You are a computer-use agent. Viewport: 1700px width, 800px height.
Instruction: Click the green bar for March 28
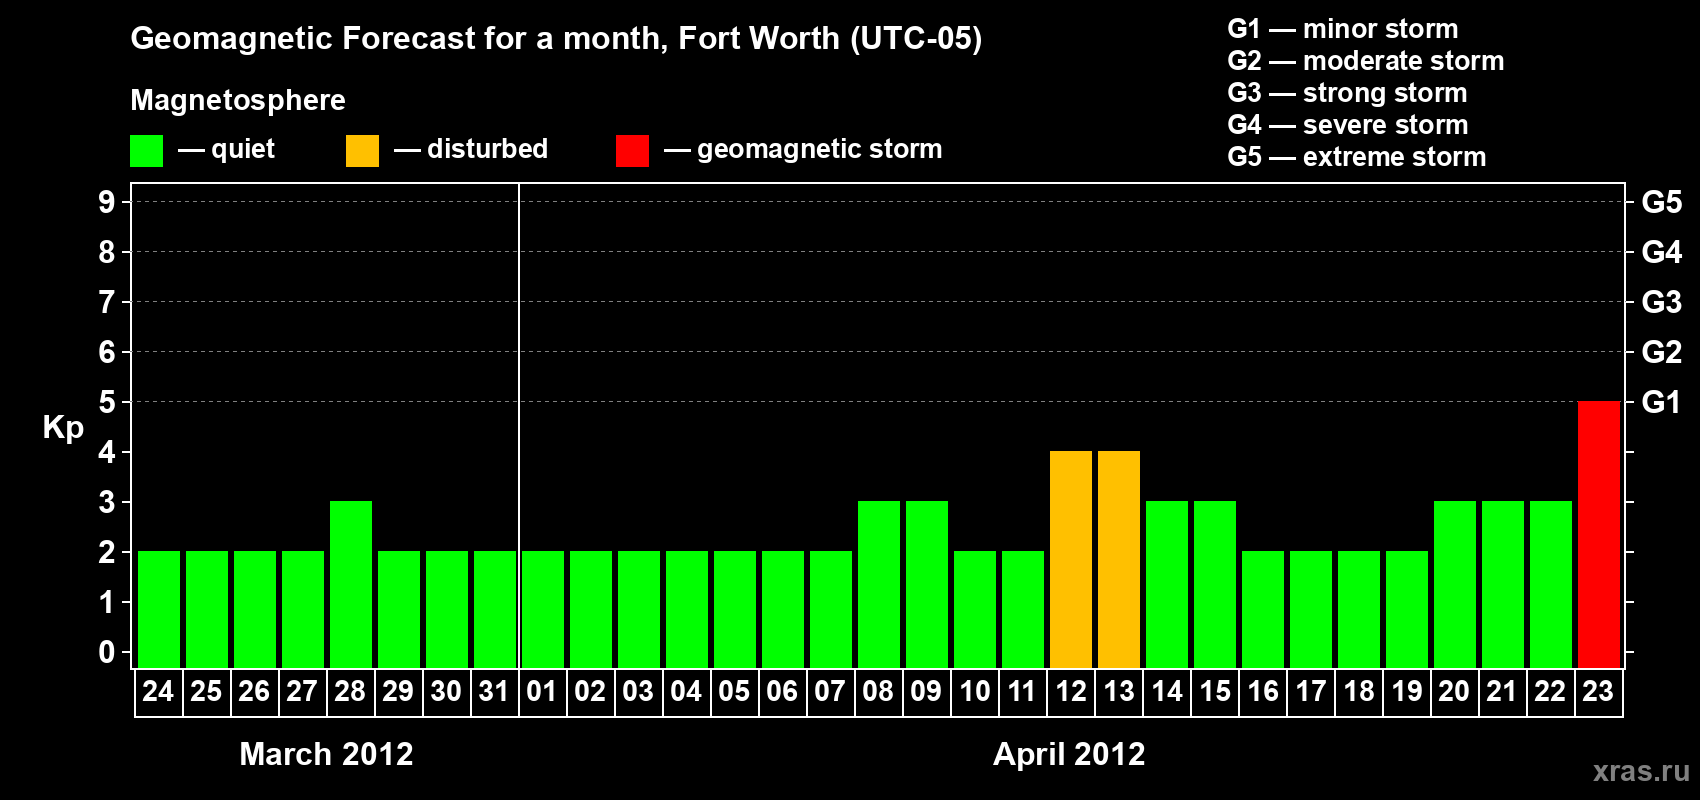tap(351, 584)
